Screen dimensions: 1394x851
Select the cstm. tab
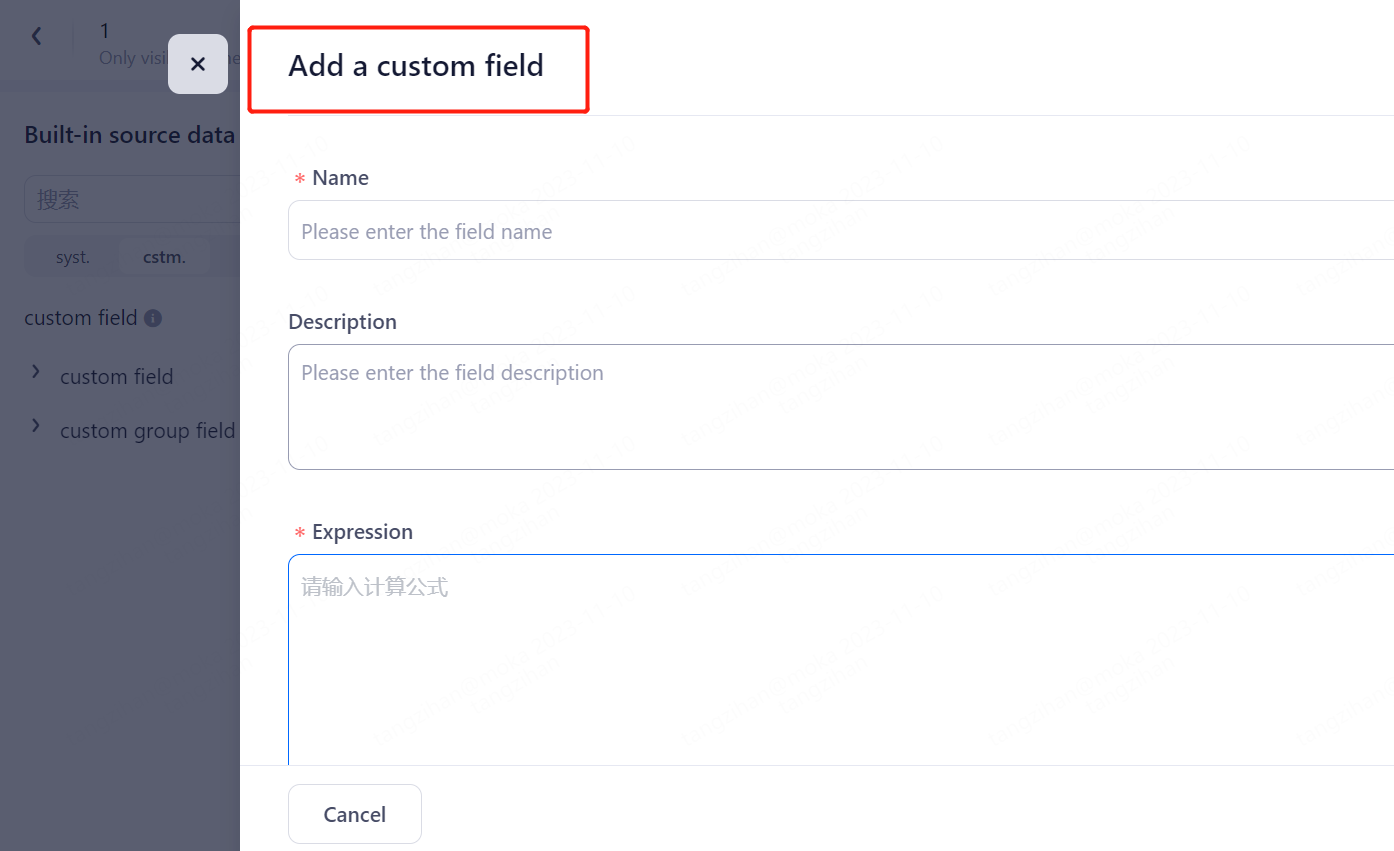pos(164,257)
